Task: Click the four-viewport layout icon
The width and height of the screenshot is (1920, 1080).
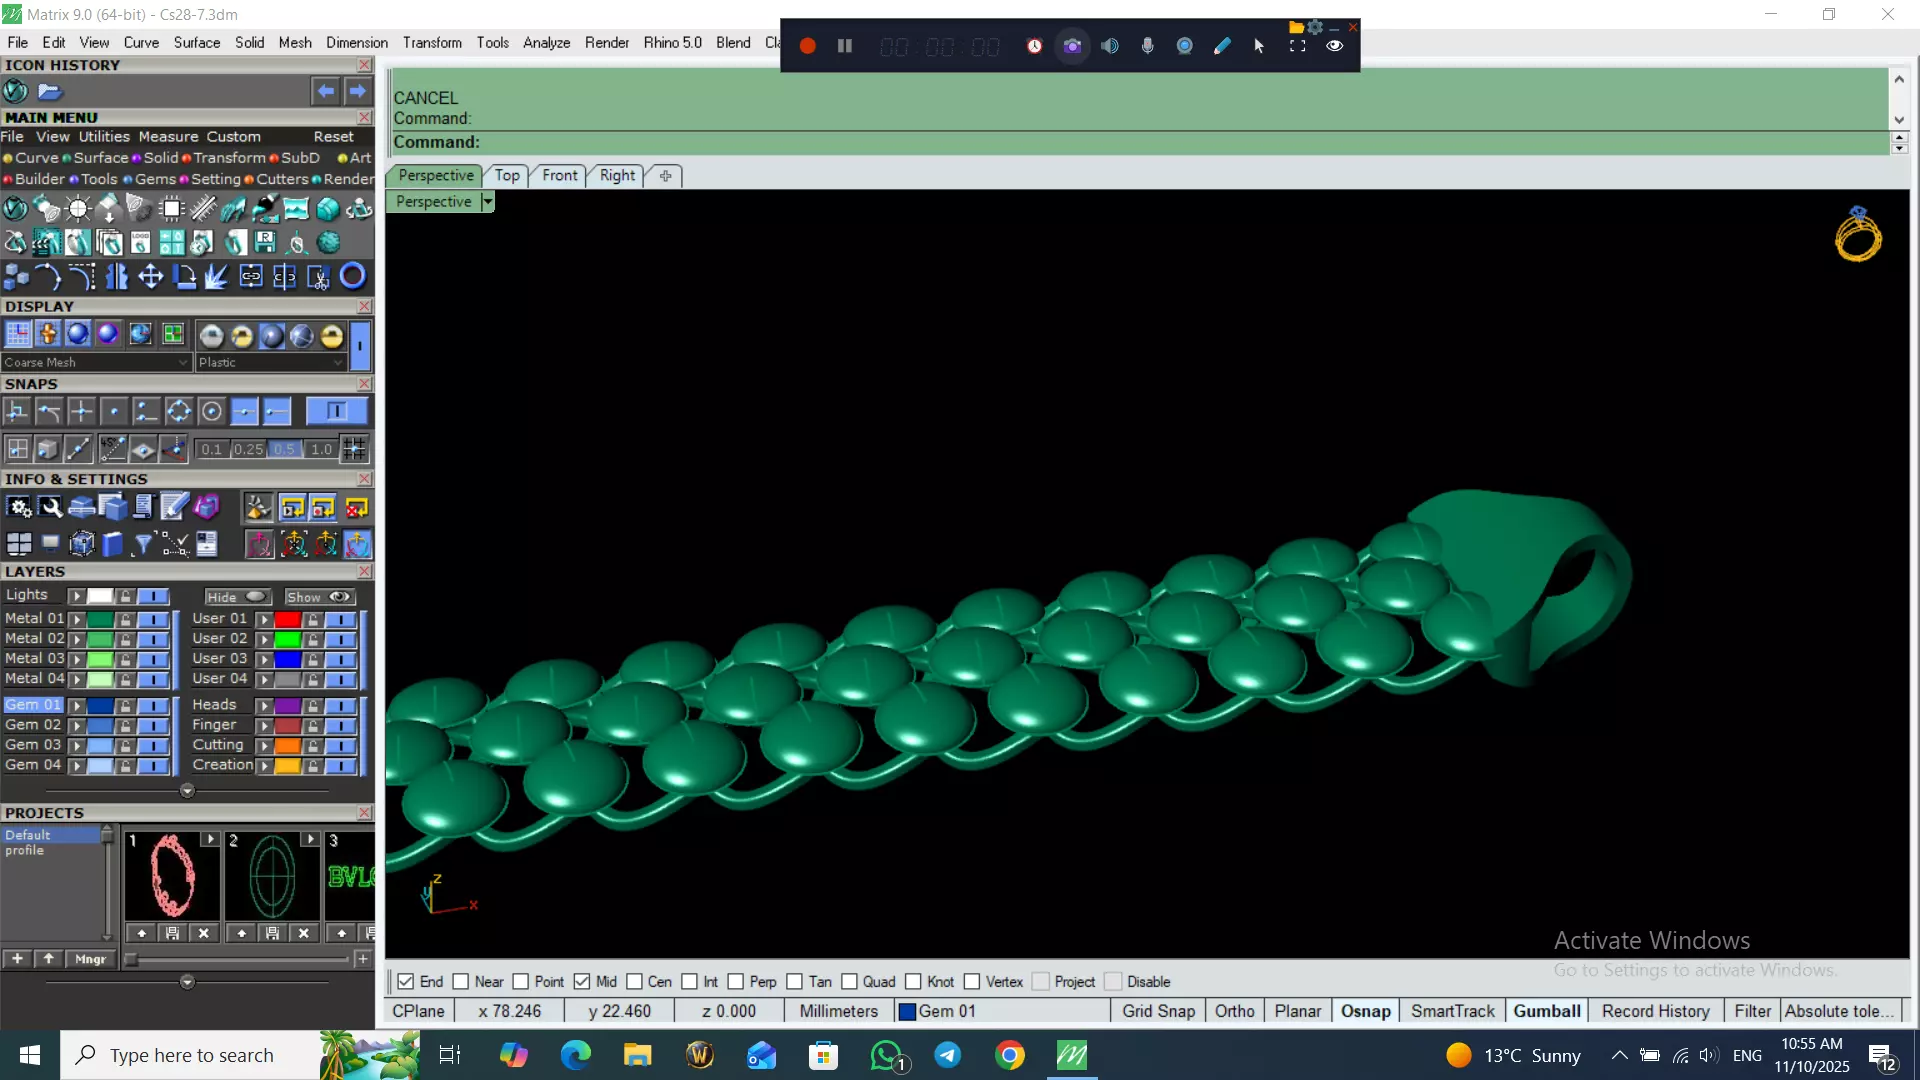Action: (x=19, y=544)
